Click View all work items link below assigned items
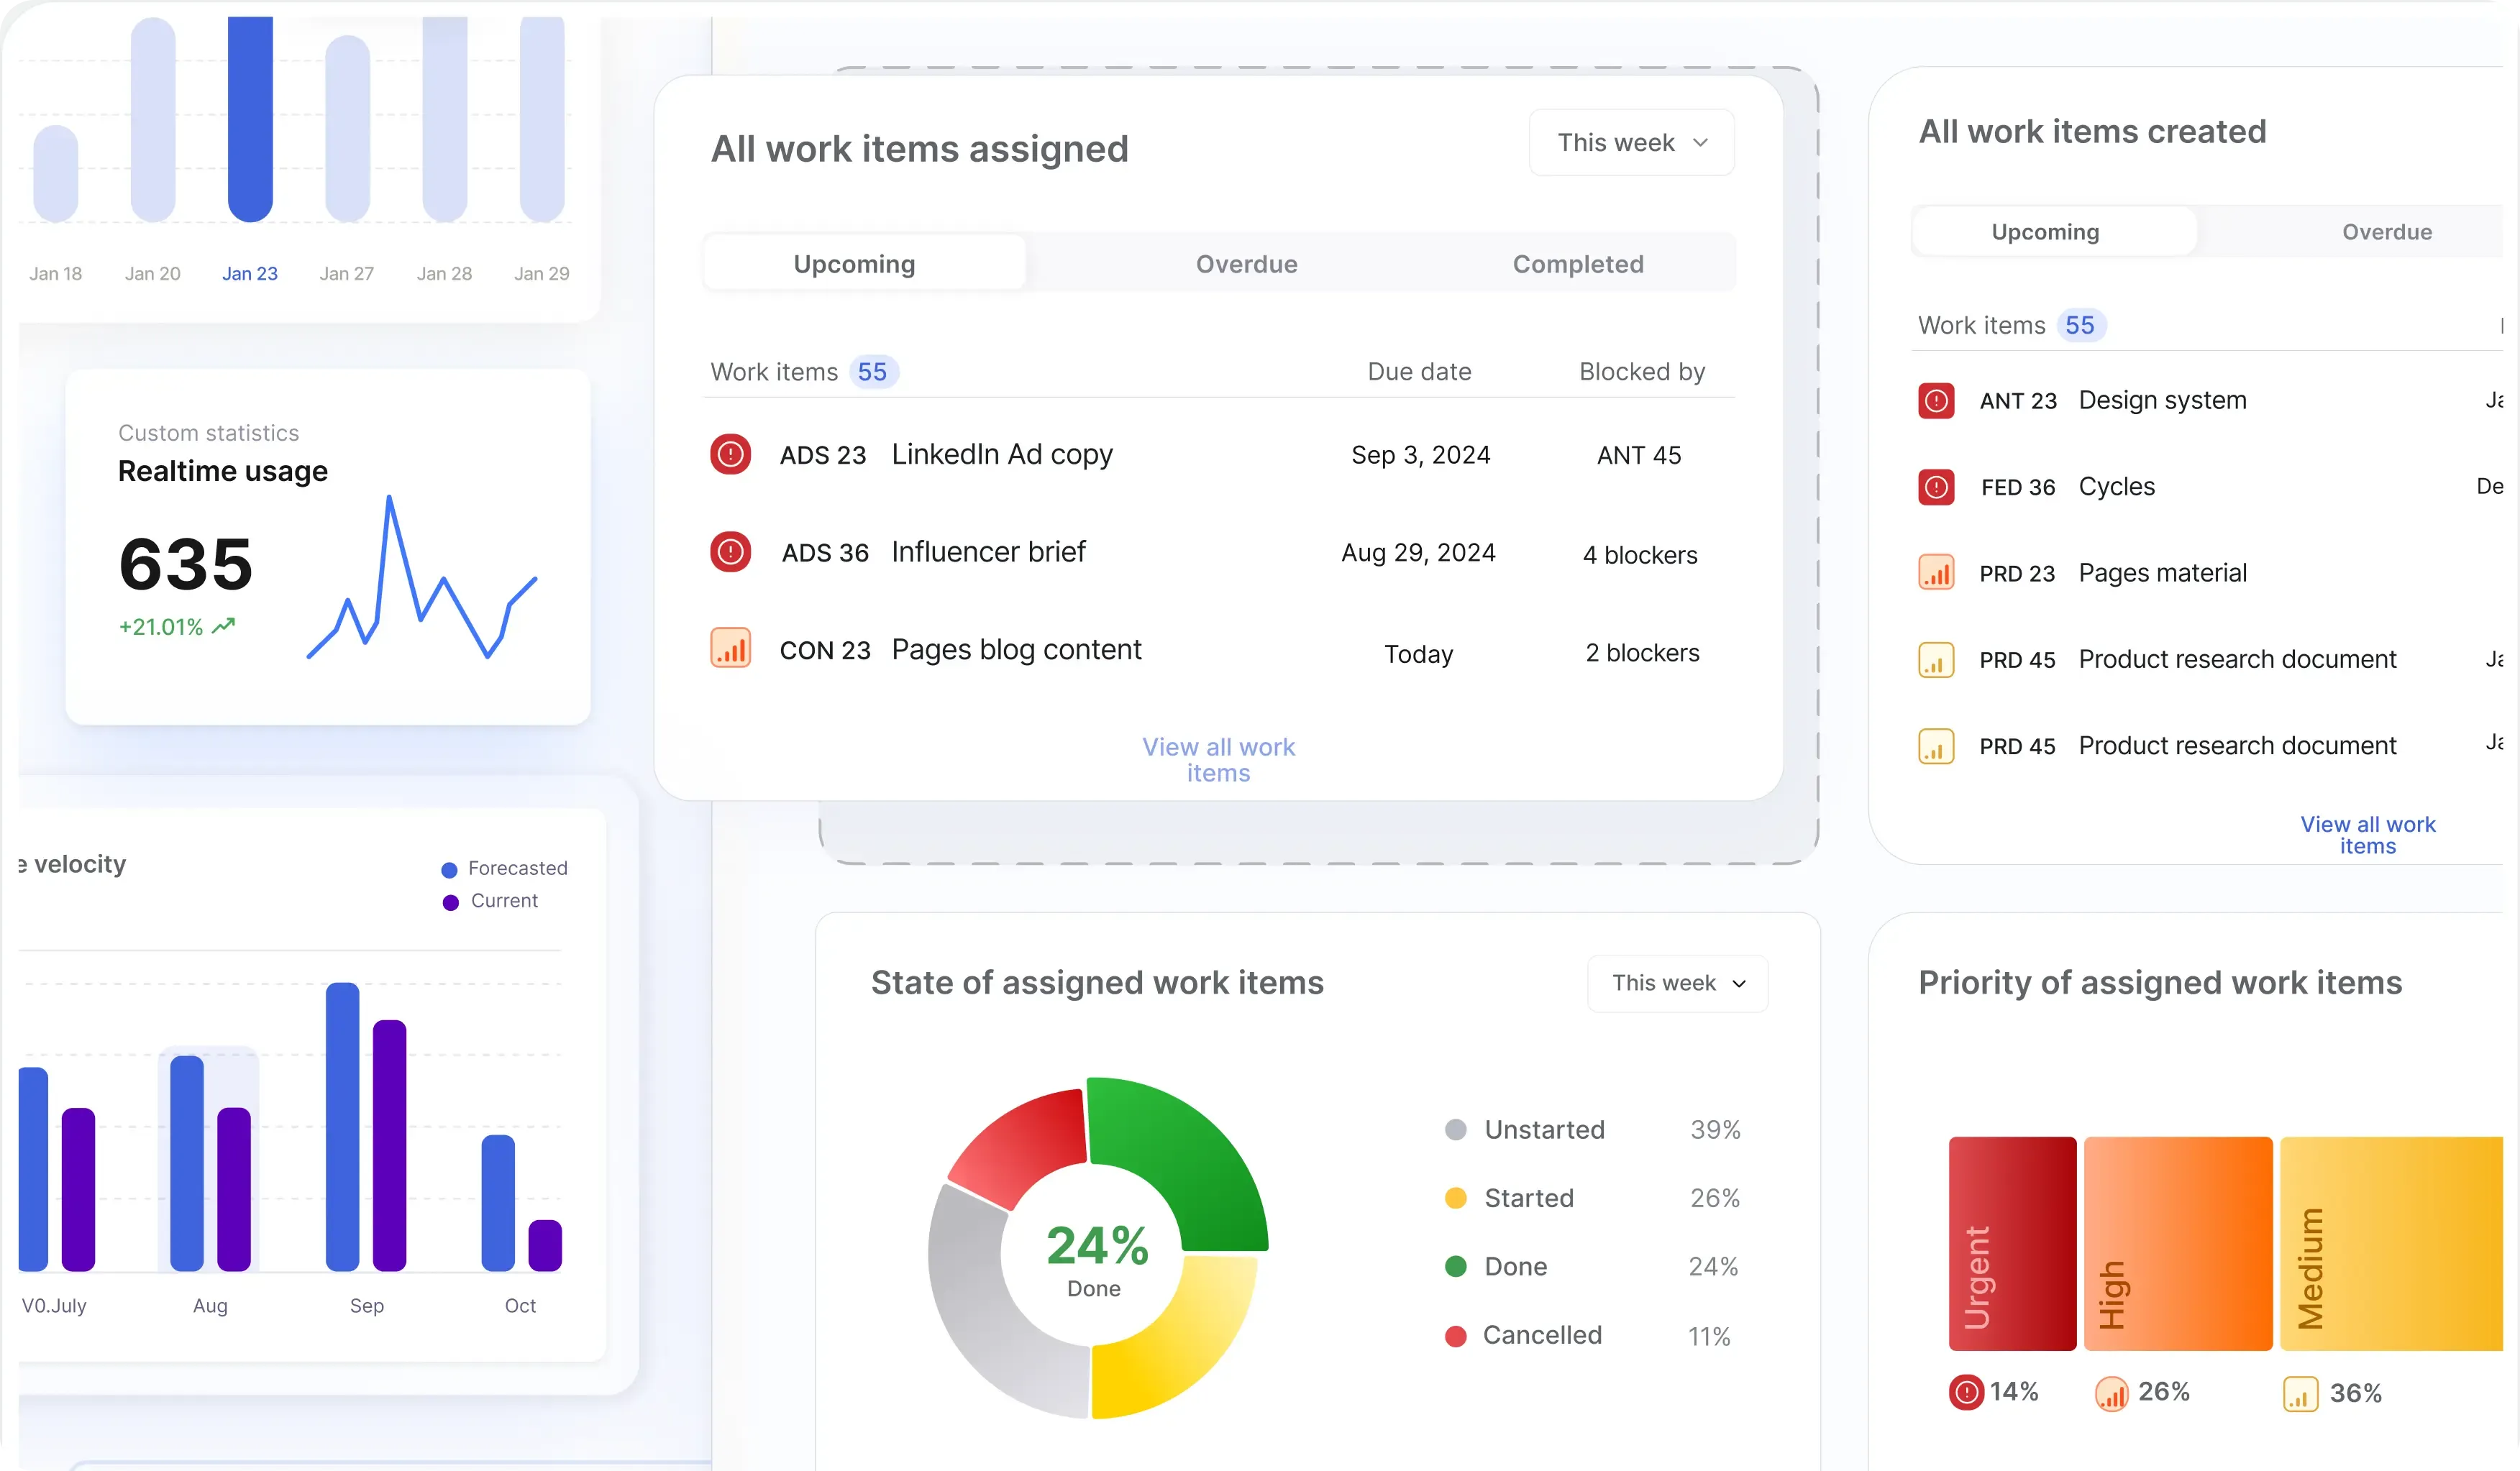This screenshot has height=1471, width=2520. click(1218, 760)
